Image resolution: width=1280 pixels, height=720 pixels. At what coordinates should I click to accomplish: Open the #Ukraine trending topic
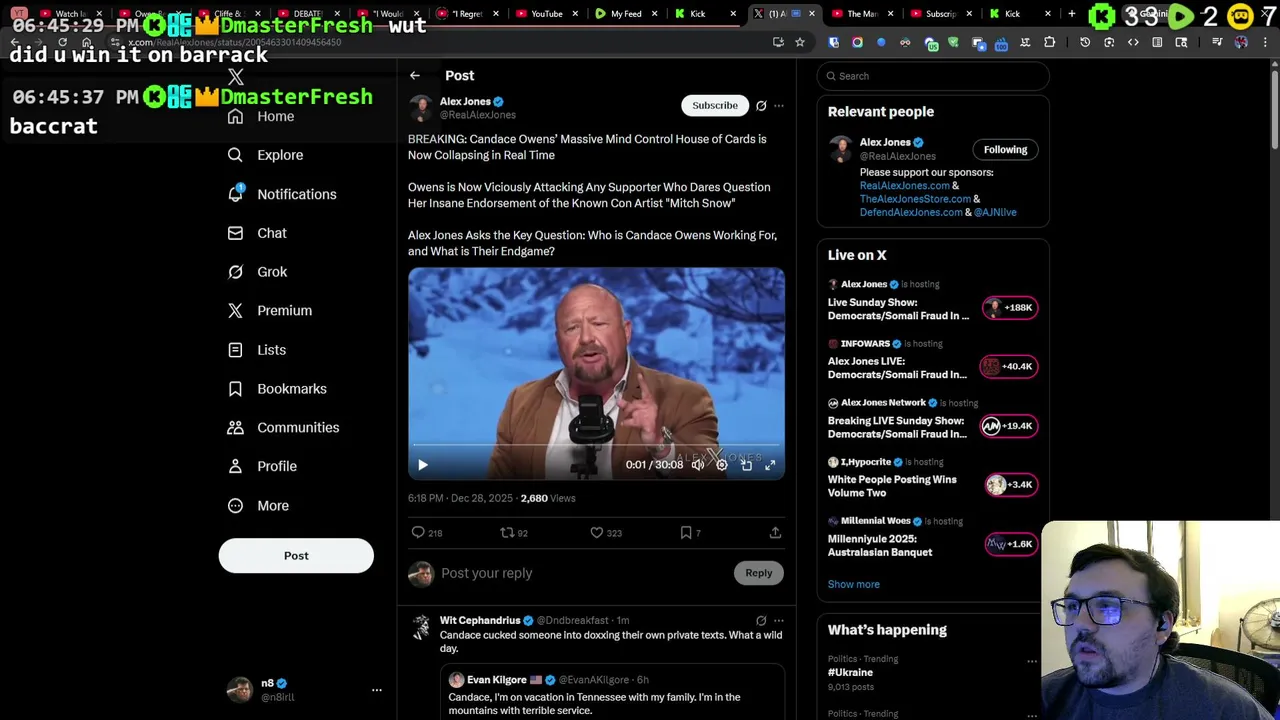(x=850, y=673)
